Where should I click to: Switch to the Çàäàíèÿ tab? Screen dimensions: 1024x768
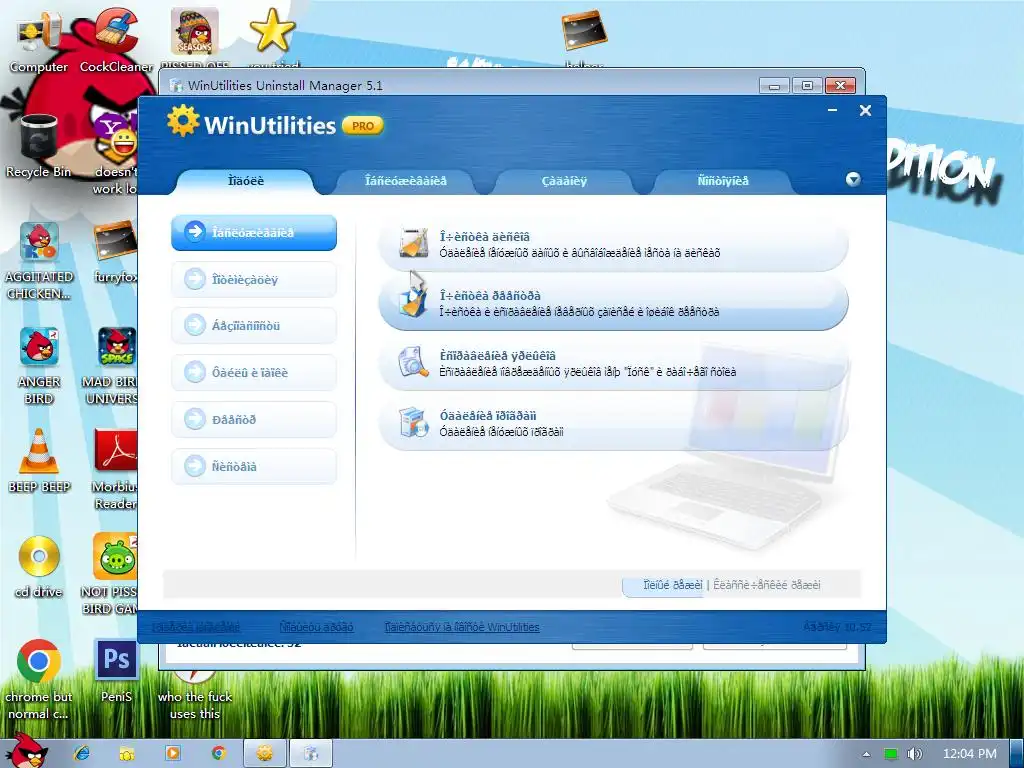[564, 181]
